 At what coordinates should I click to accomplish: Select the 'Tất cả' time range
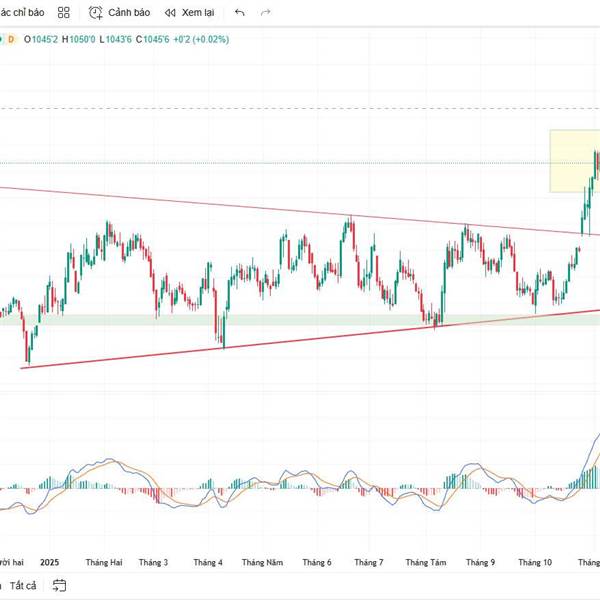pos(23,586)
